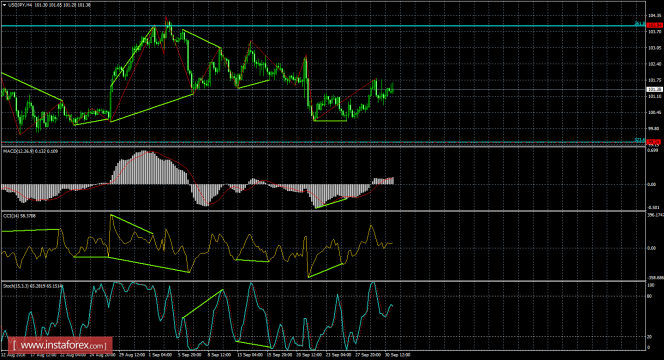Click the 13 Sep 04:00 time axis label
Image resolution: width=664 pixels, height=360 pixels.
point(249,355)
